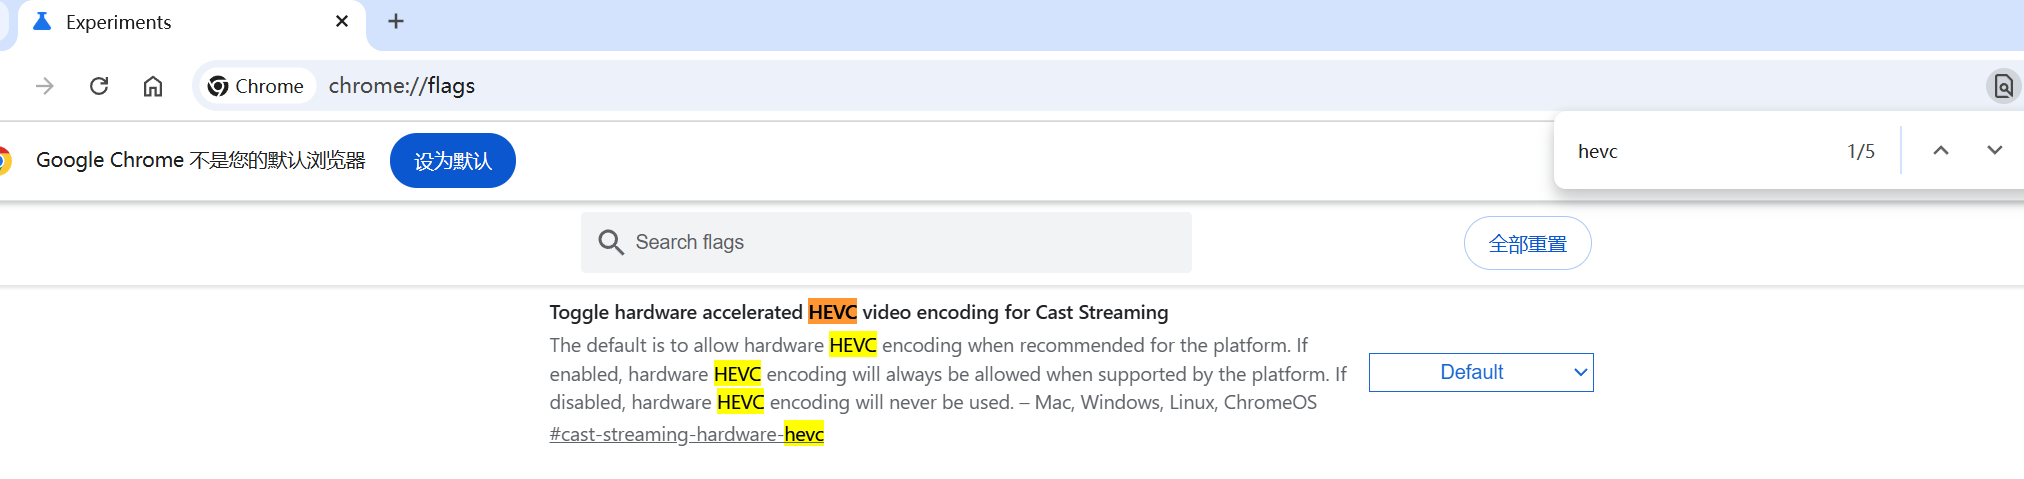The height and width of the screenshot is (479, 2024).
Task: Go to previous find match arrow
Action: 1941,151
